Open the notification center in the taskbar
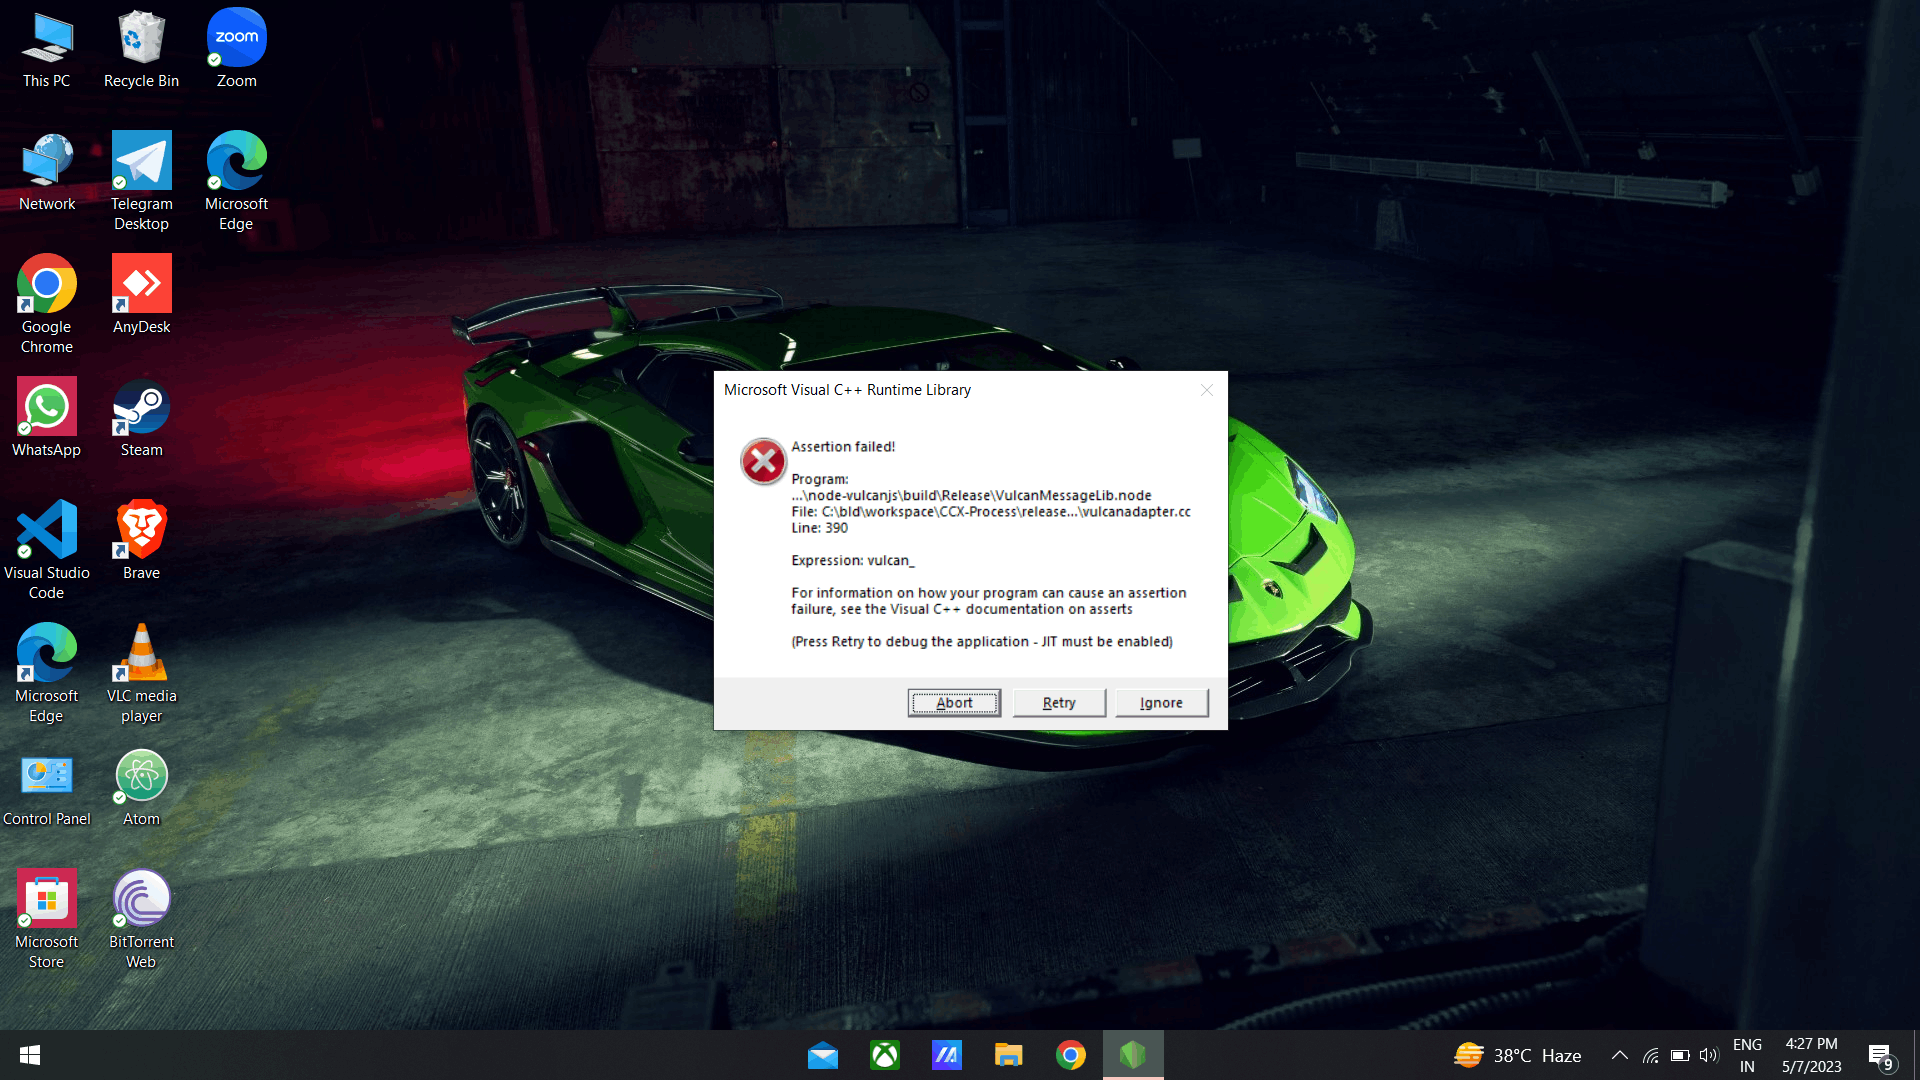Screen dimensions: 1920x1080 1879,1055
